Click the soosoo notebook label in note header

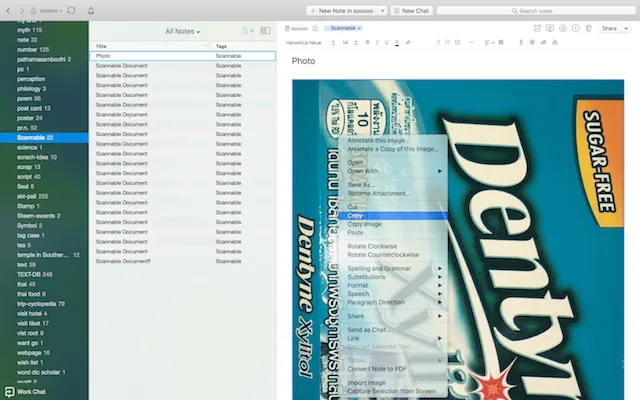(297, 29)
